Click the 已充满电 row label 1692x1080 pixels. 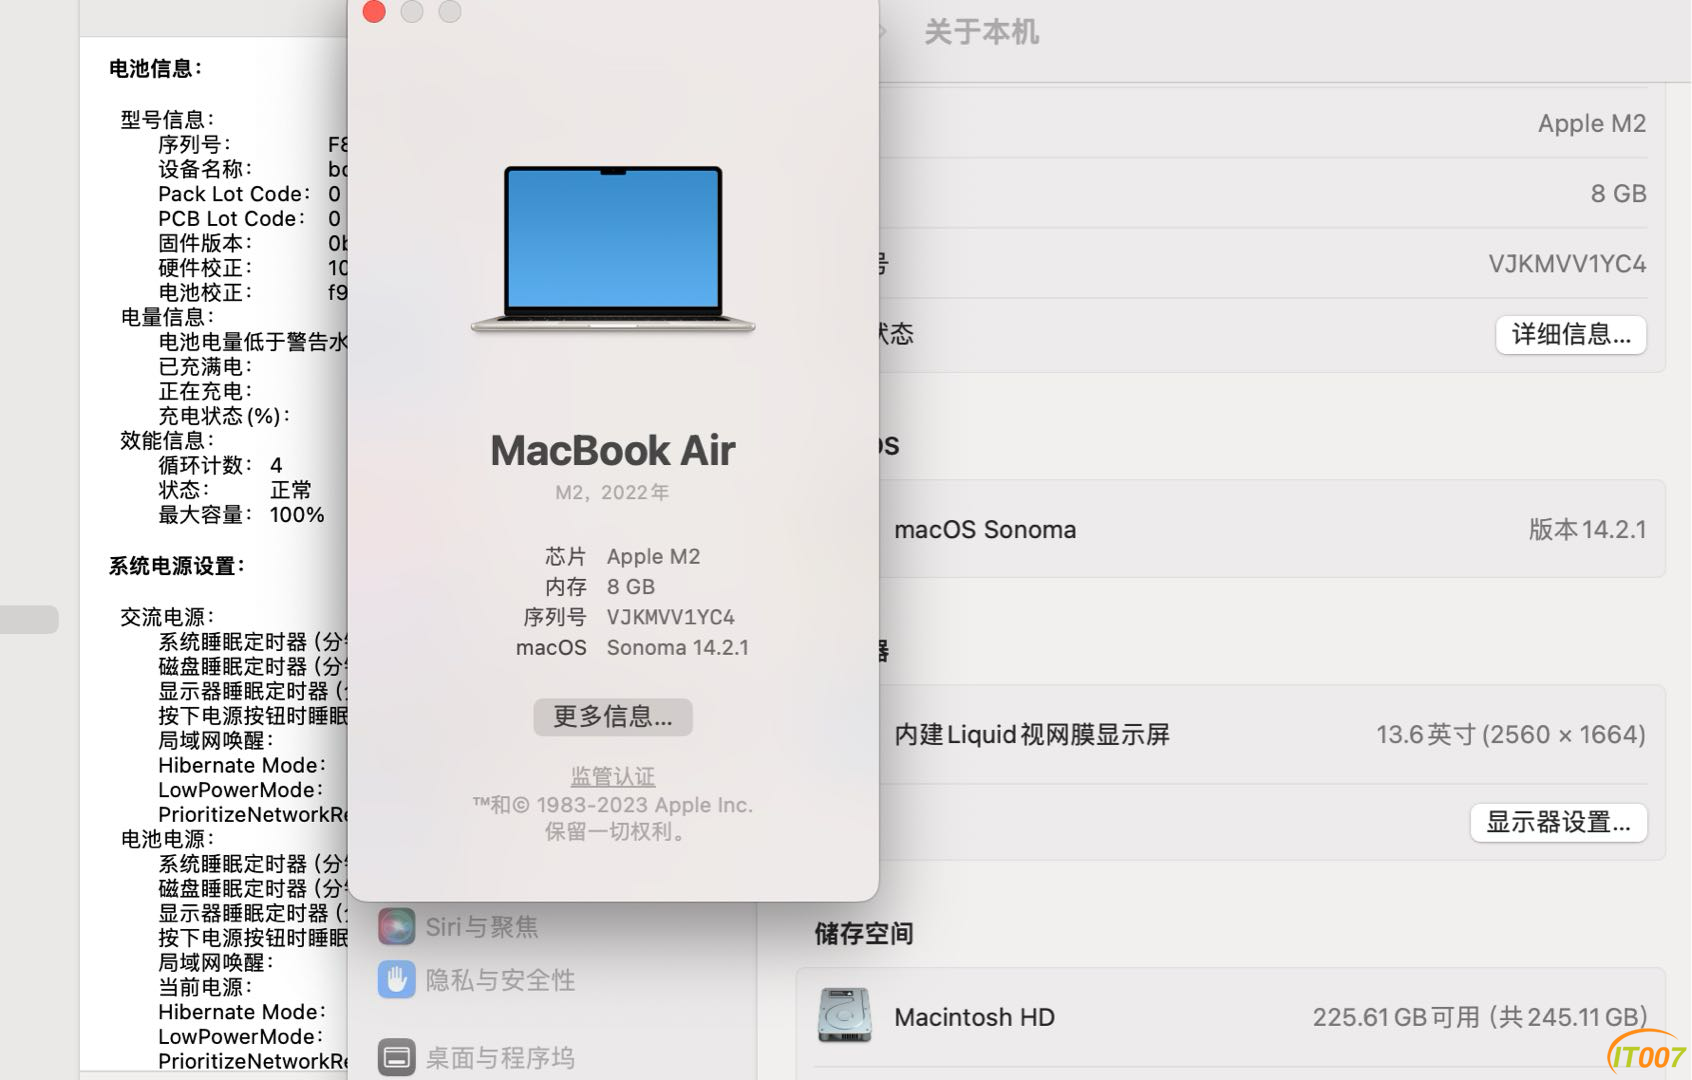(205, 367)
